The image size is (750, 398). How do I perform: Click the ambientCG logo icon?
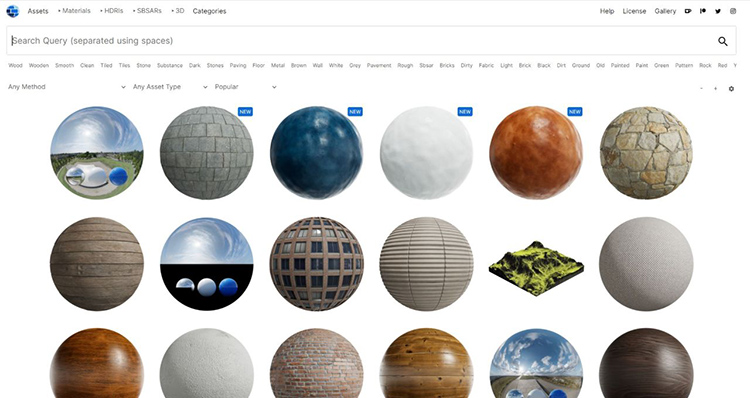pyautogui.click(x=12, y=11)
